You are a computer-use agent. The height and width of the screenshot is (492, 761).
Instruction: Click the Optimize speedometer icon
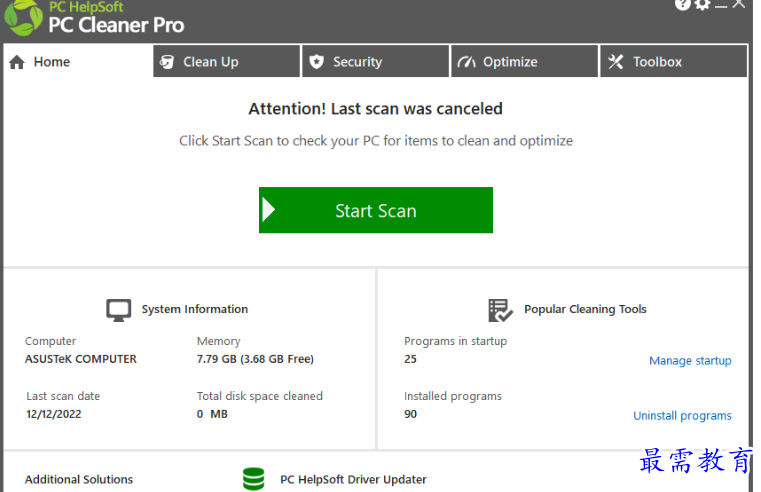pyautogui.click(x=466, y=62)
